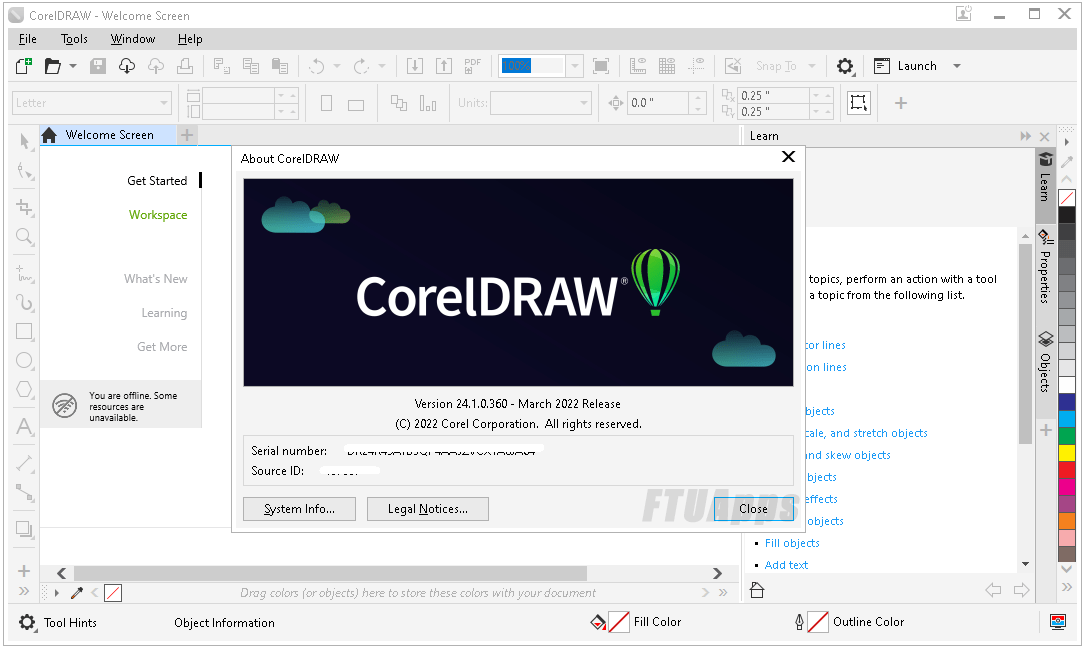Switch to the Welcome Screen tab
This screenshot has width=1084, height=648.
tap(108, 135)
